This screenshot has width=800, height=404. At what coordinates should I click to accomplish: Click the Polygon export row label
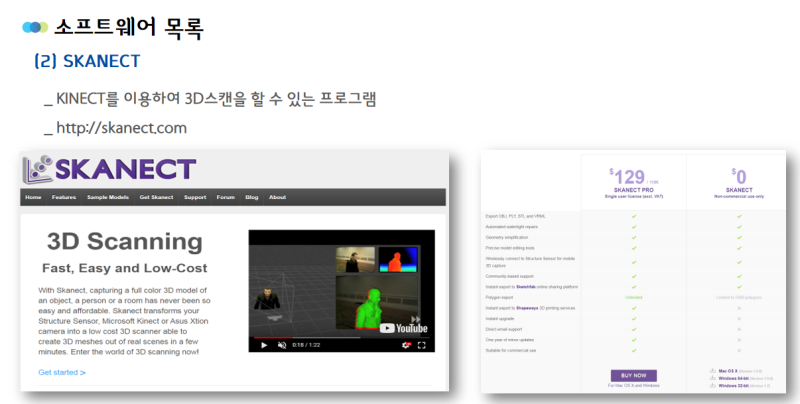pos(499,297)
